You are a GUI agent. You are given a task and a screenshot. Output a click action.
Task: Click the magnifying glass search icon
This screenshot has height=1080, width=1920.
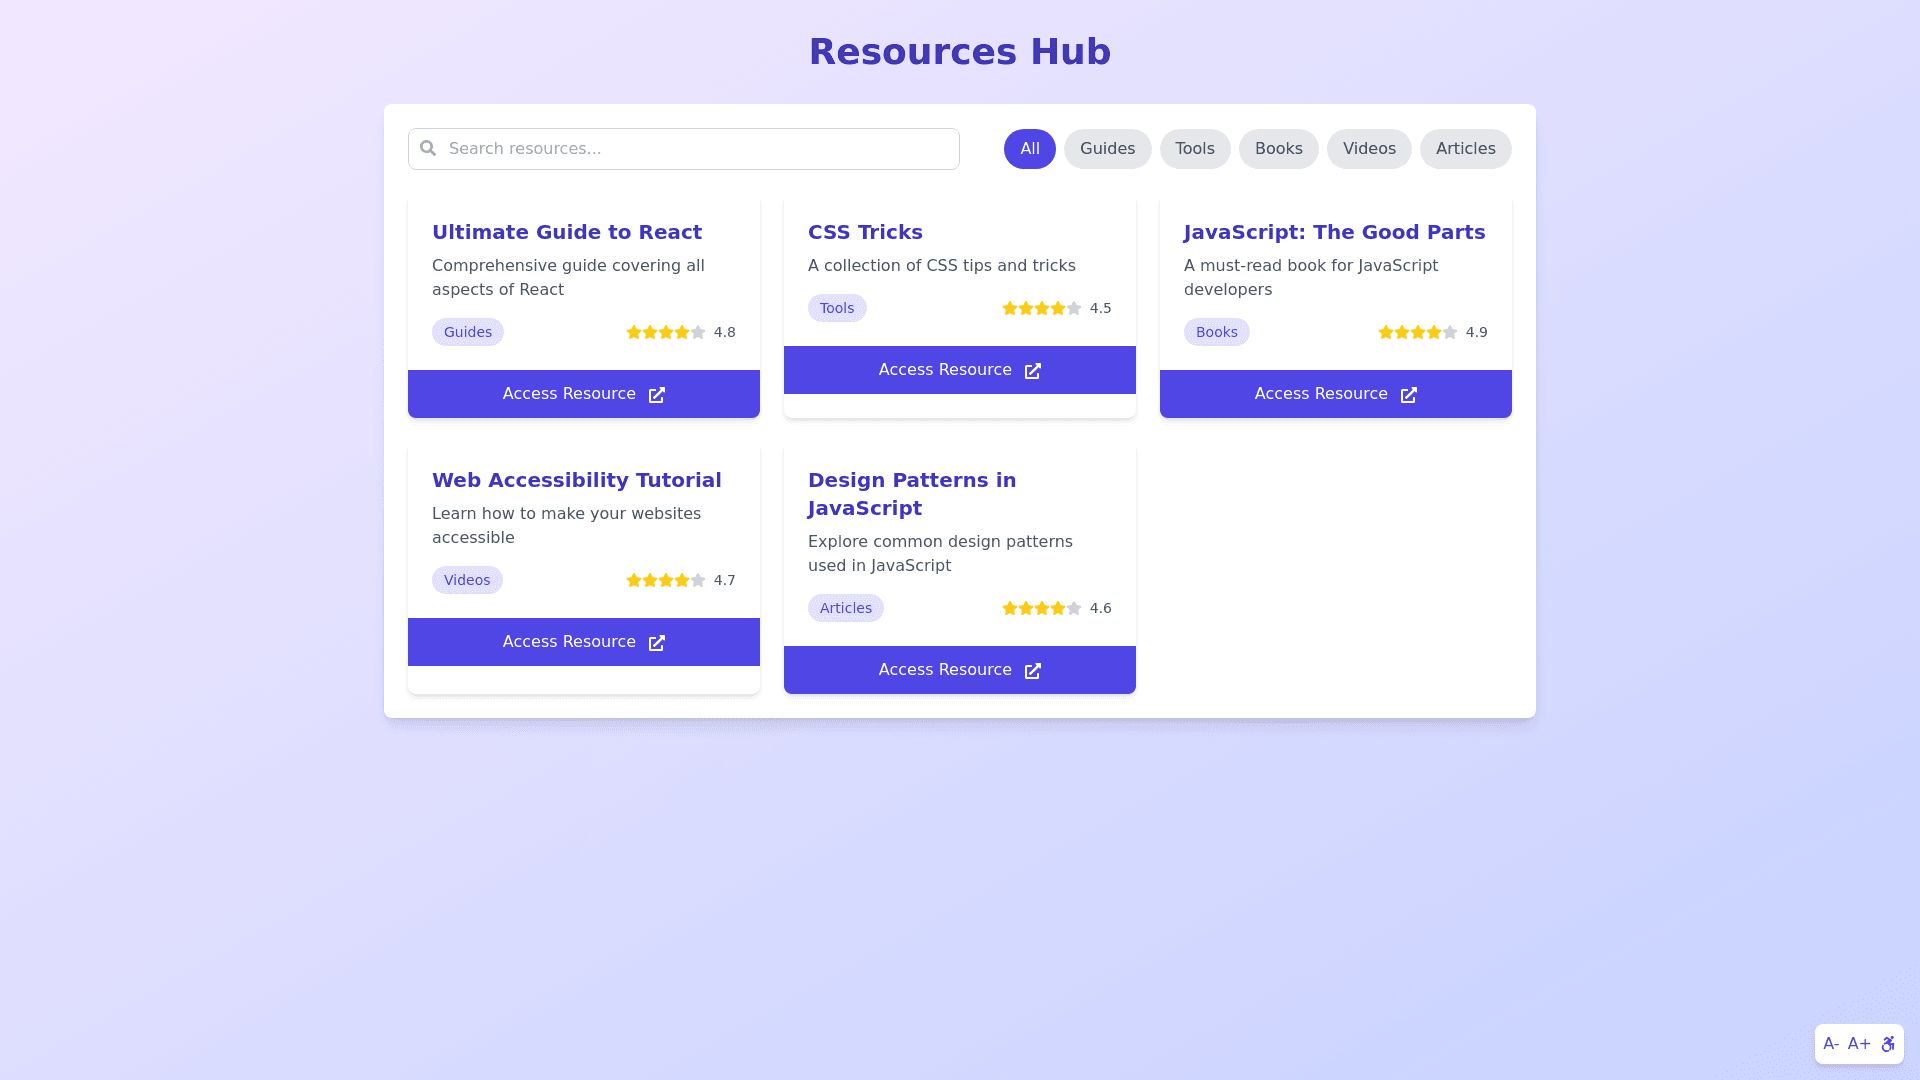click(x=428, y=148)
